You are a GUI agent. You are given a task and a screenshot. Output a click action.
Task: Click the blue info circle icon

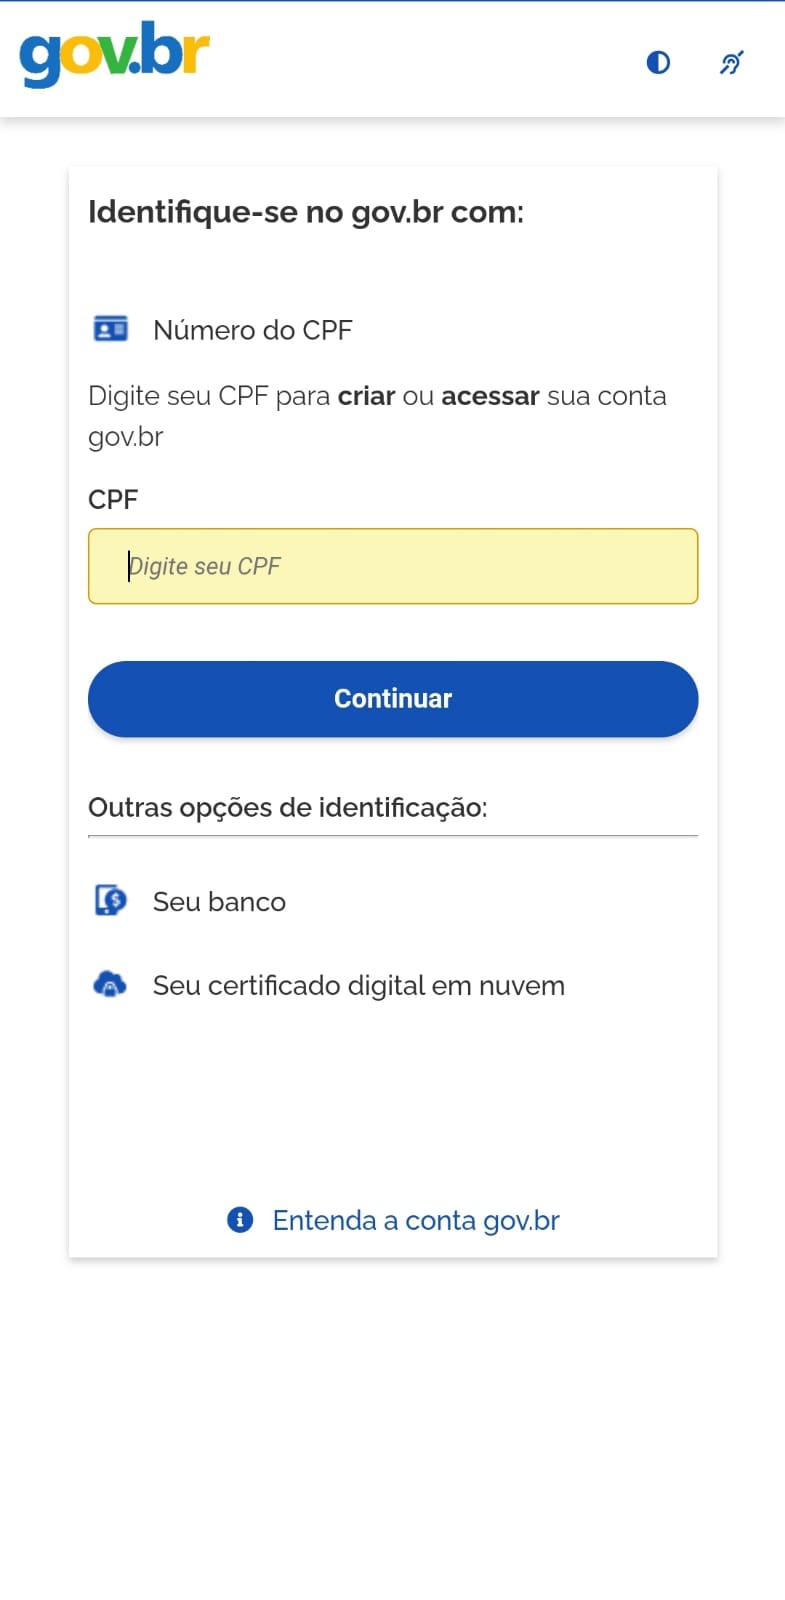(x=240, y=1220)
